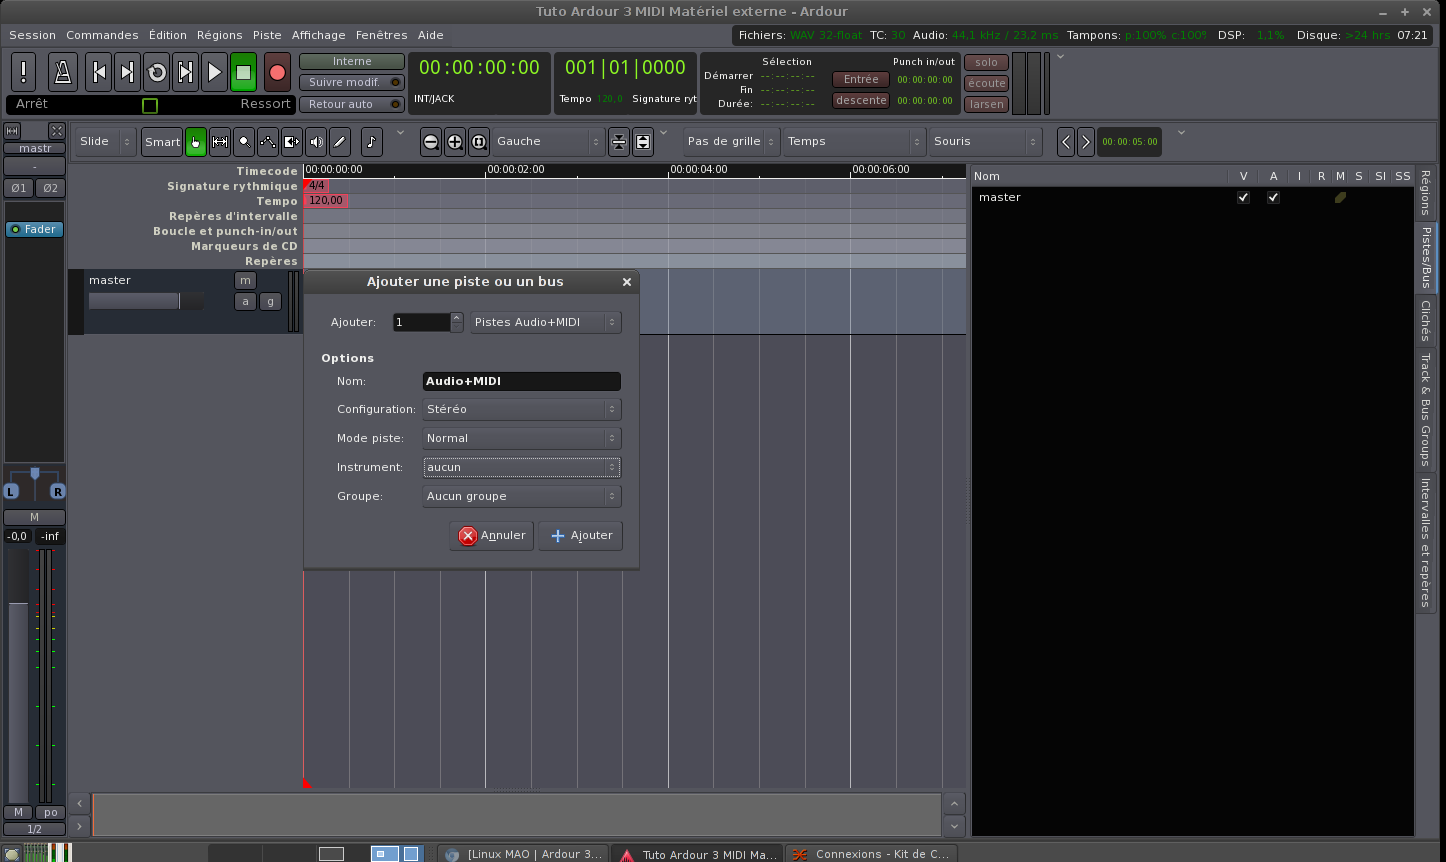Switch to the Track & Bus Groups tab
The width and height of the screenshot is (1446, 862).
(x=1426, y=409)
